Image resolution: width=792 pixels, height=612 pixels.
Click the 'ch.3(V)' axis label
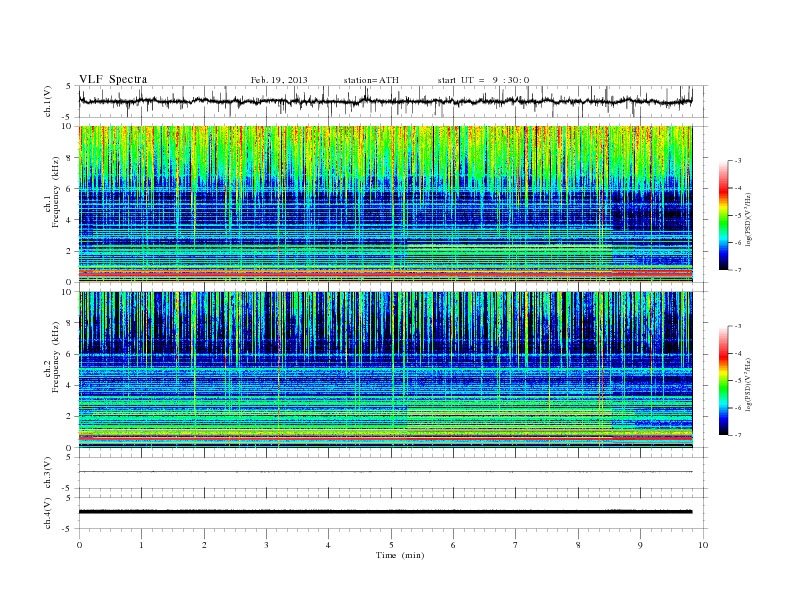(x=48, y=473)
